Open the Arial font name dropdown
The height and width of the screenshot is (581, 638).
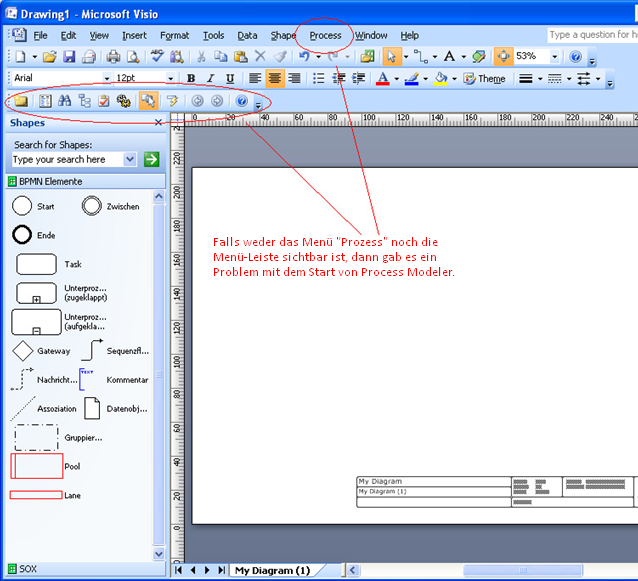coord(107,78)
